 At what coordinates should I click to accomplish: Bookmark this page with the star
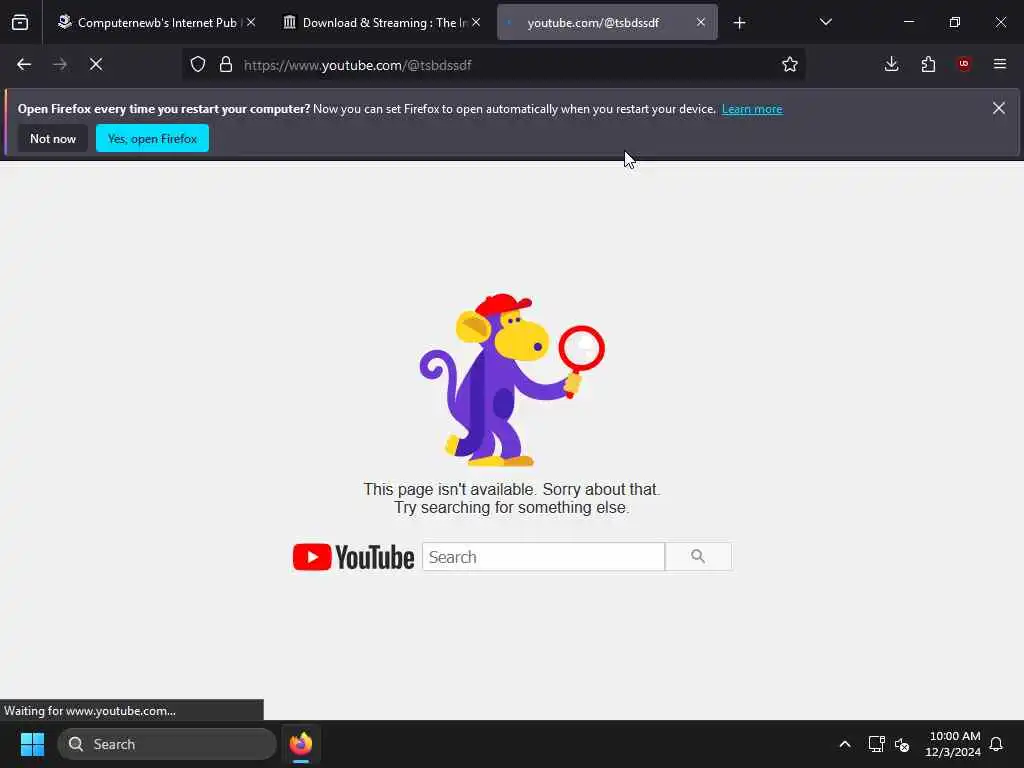(x=790, y=65)
